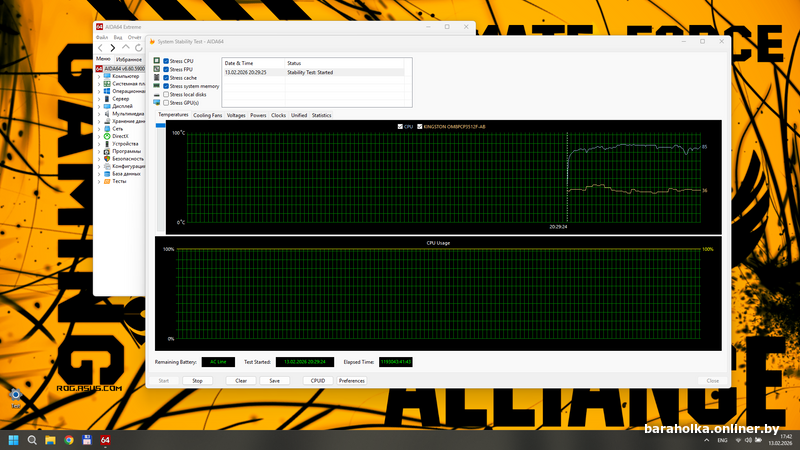Open the Chrome browser from the taskbar
Screen dimensions: 800x450
tap(69, 440)
